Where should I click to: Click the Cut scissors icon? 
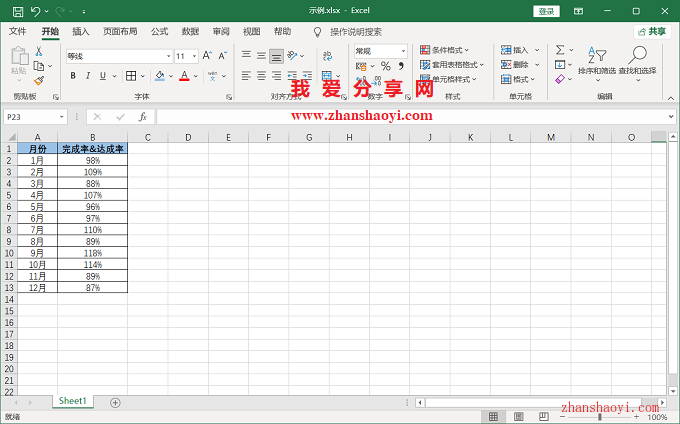pos(39,51)
